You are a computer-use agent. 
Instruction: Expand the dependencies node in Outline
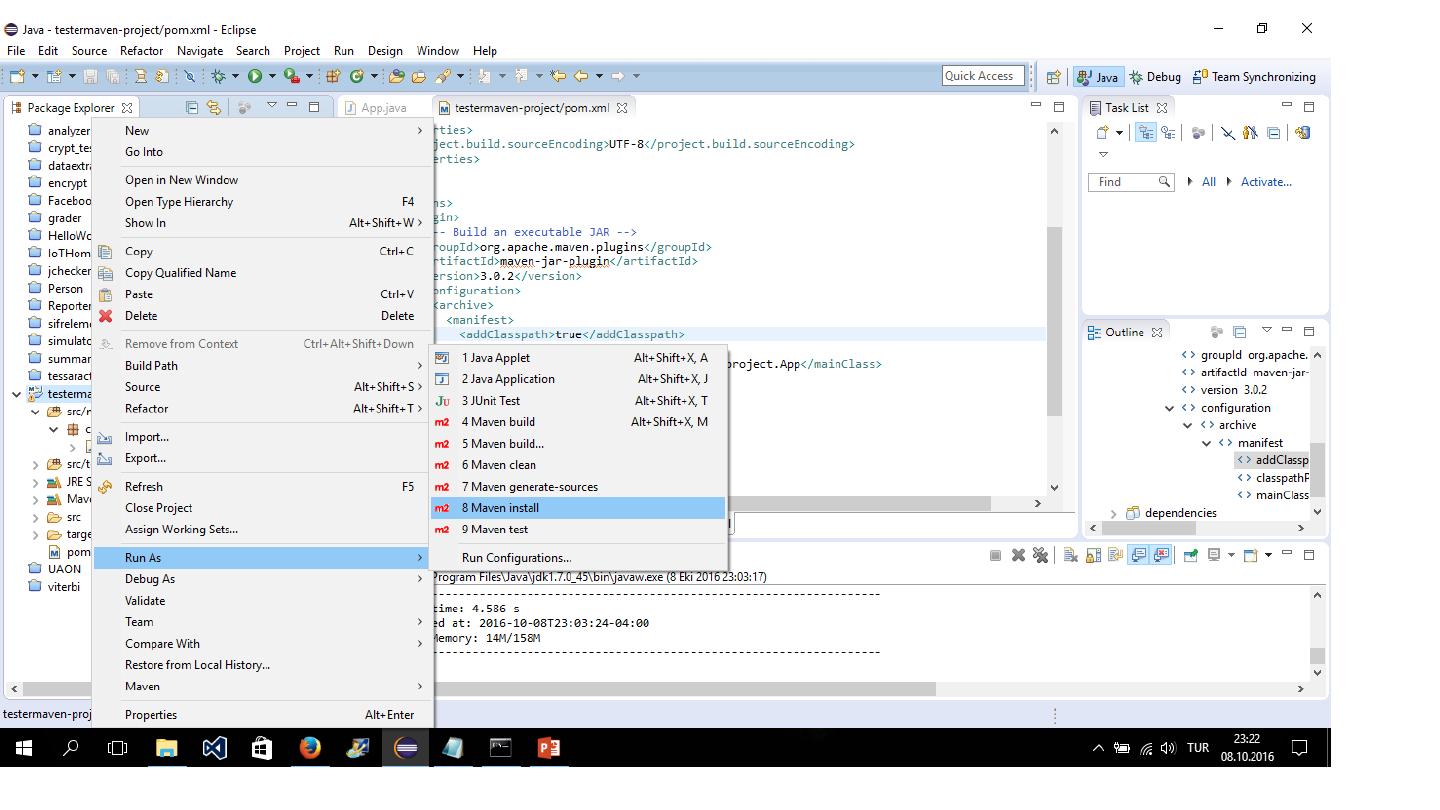click(x=1113, y=513)
